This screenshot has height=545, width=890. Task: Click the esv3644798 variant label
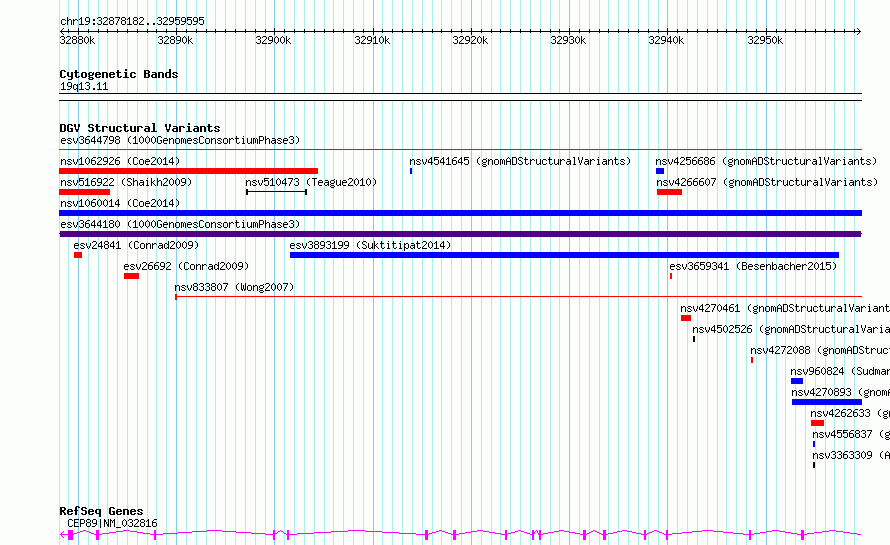pos(180,140)
